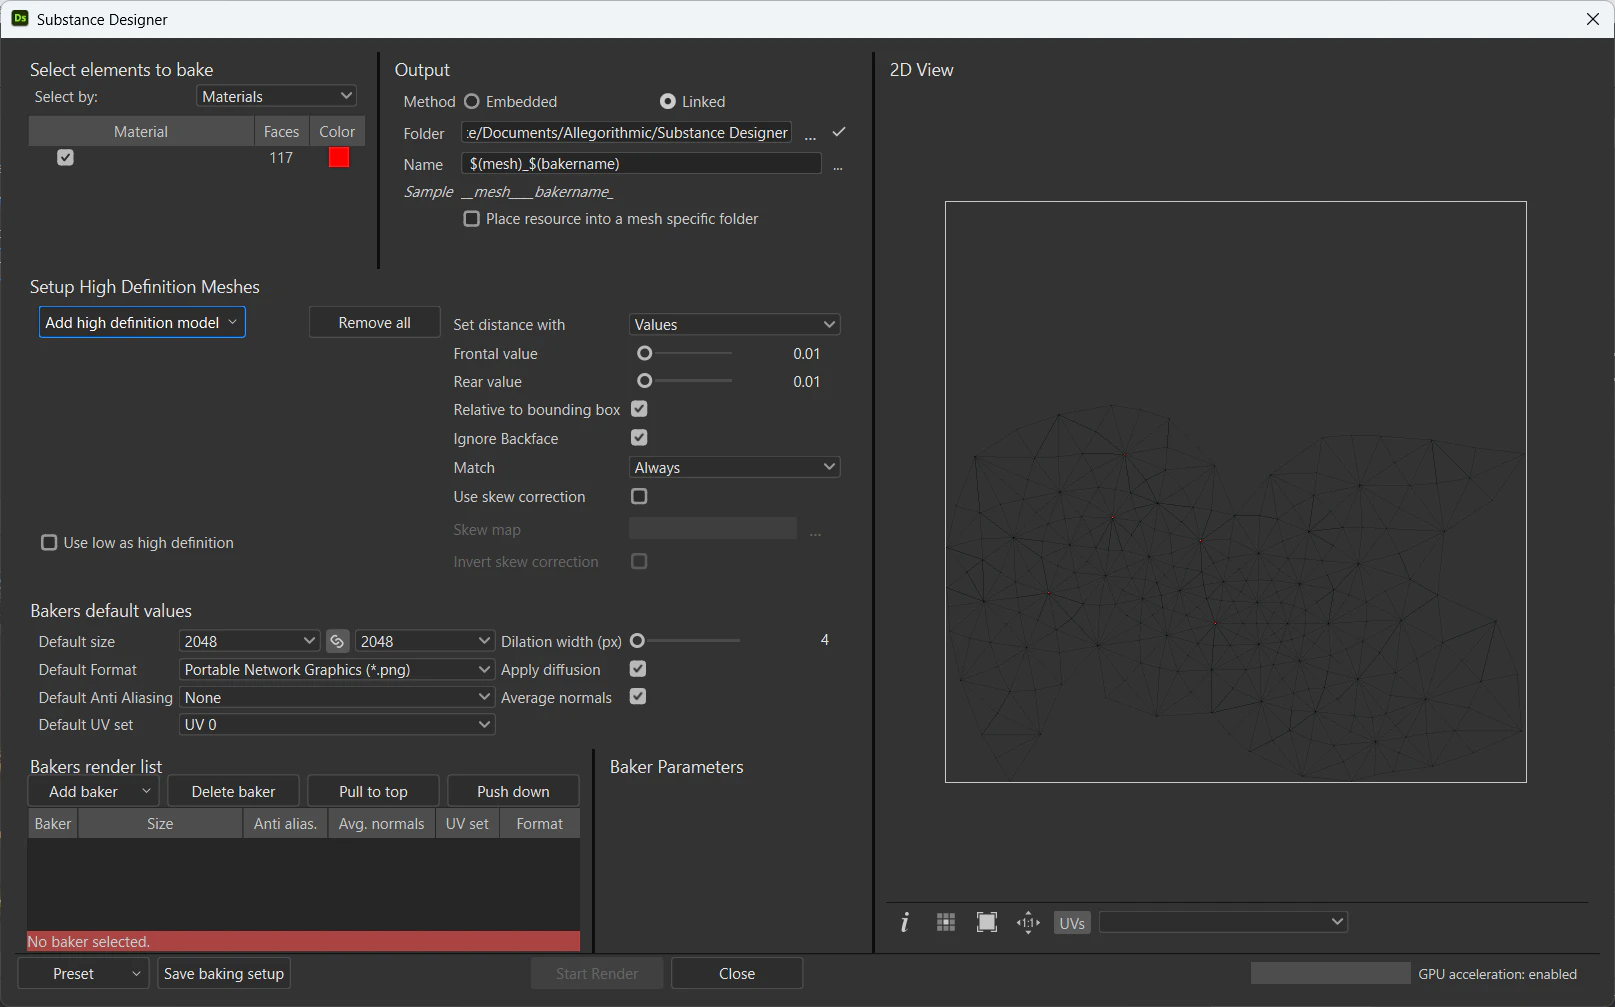The width and height of the screenshot is (1615, 1007).
Task: Toggle the UVs display button
Action: pos(1072,923)
